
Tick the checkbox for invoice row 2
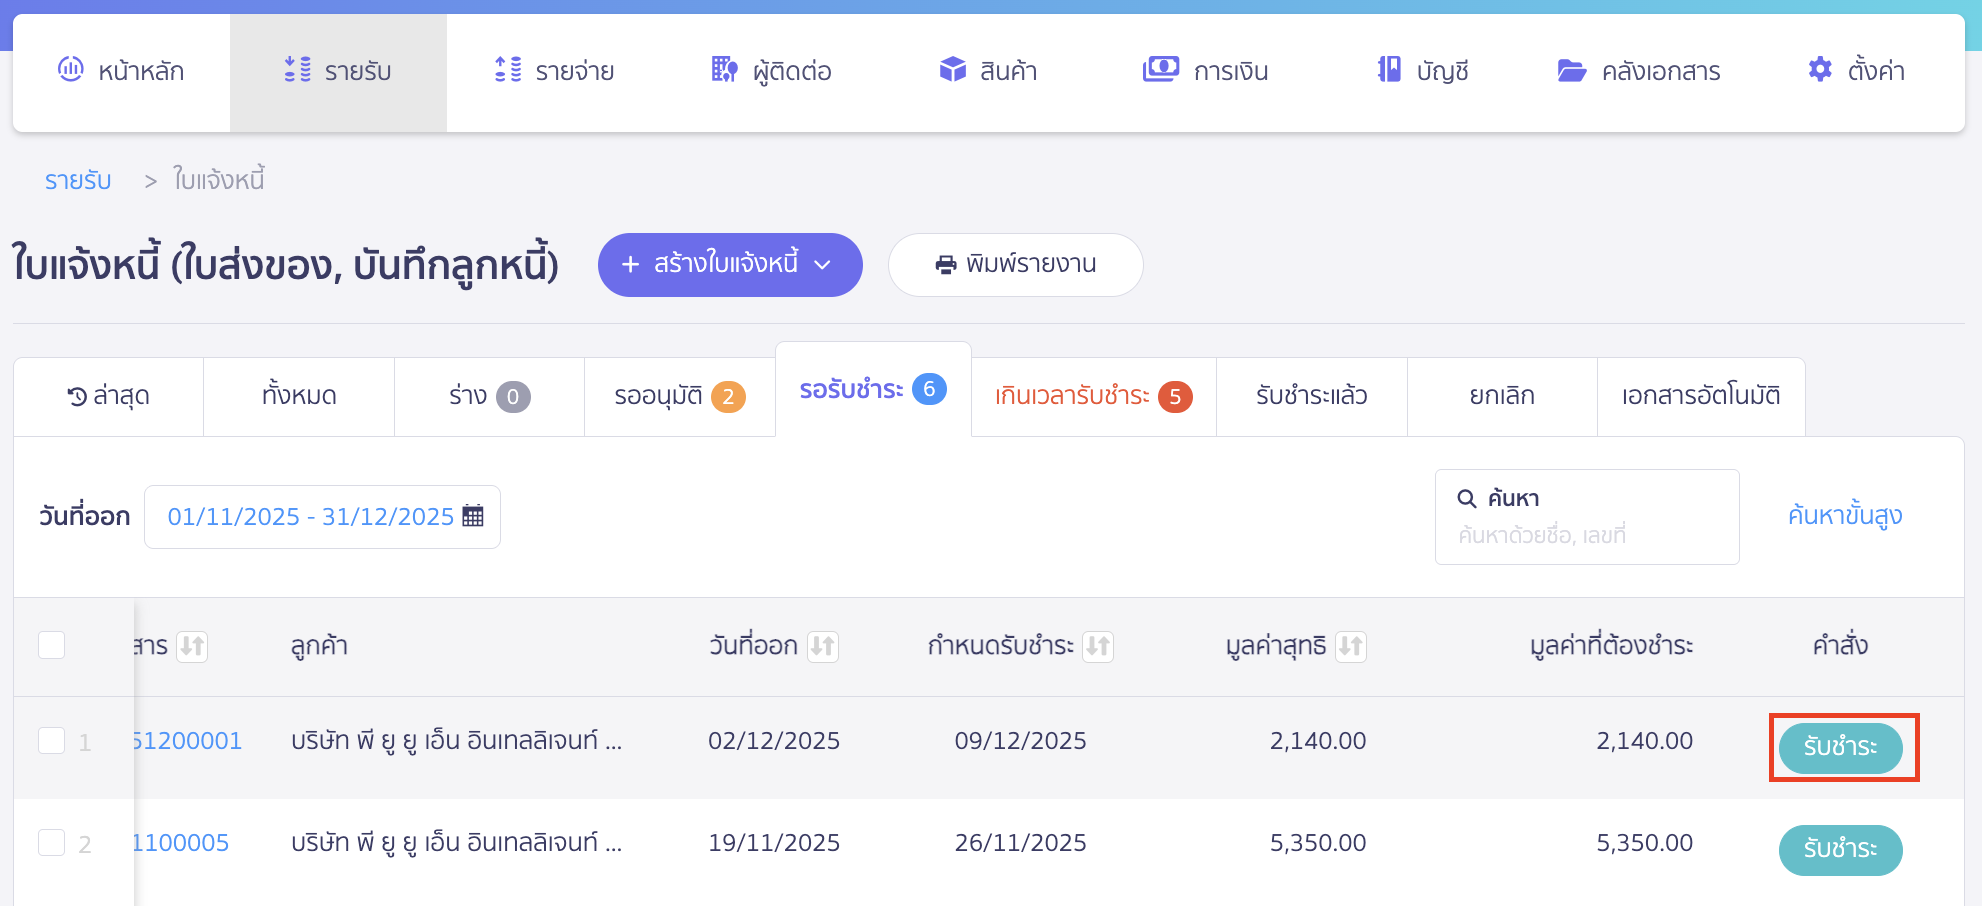coord(51,843)
